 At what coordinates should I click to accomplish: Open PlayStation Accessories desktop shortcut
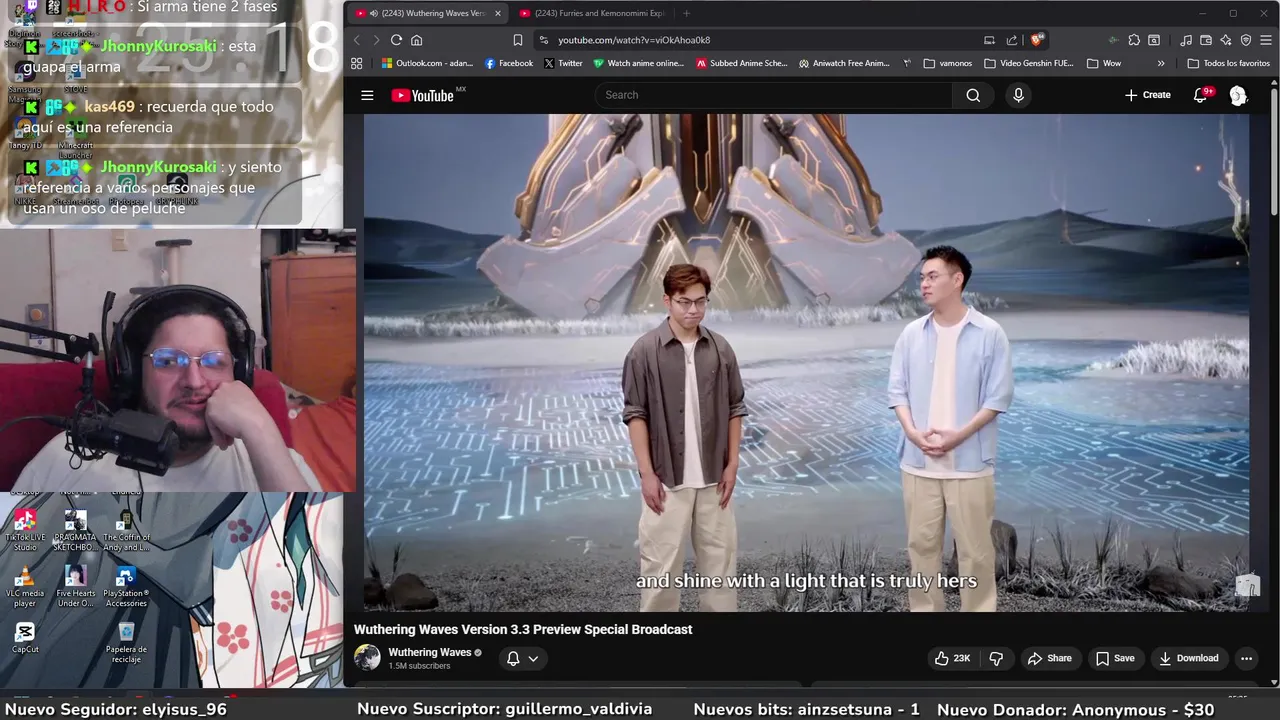click(x=126, y=587)
